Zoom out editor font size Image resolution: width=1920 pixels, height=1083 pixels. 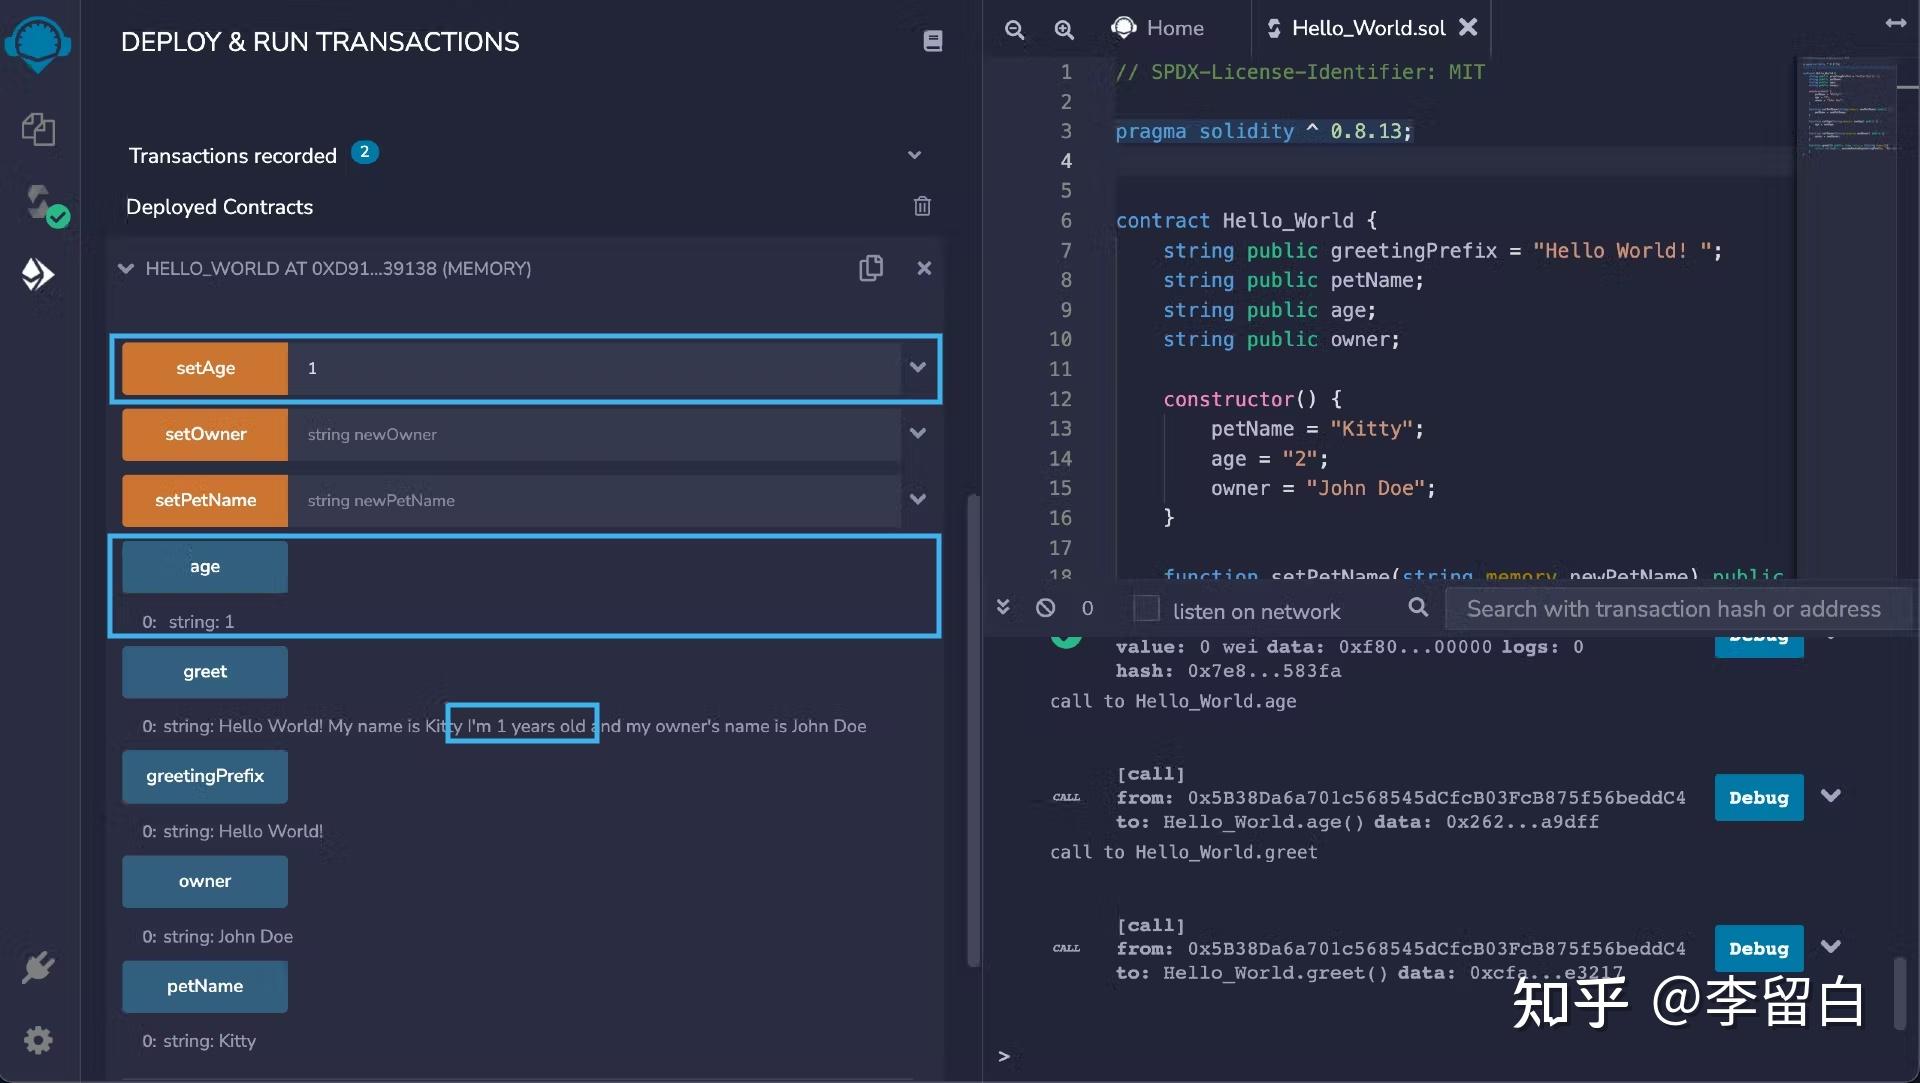(x=1014, y=29)
